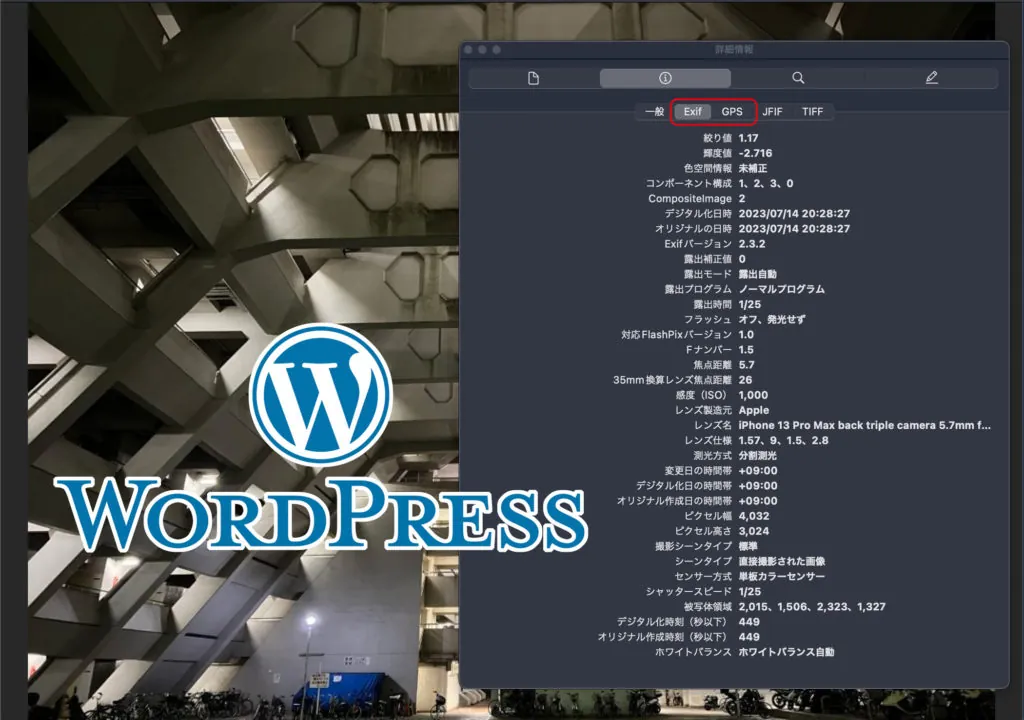Select the デジタル化時刻（秒以下） value 449
Viewport: 1024px width, 720px height.
tap(749, 621)
